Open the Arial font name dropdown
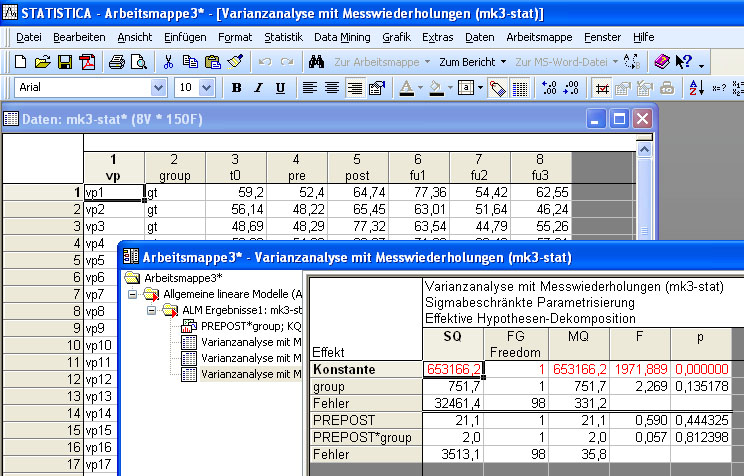This screenshot has width=744, height=476. click(159, 88)
